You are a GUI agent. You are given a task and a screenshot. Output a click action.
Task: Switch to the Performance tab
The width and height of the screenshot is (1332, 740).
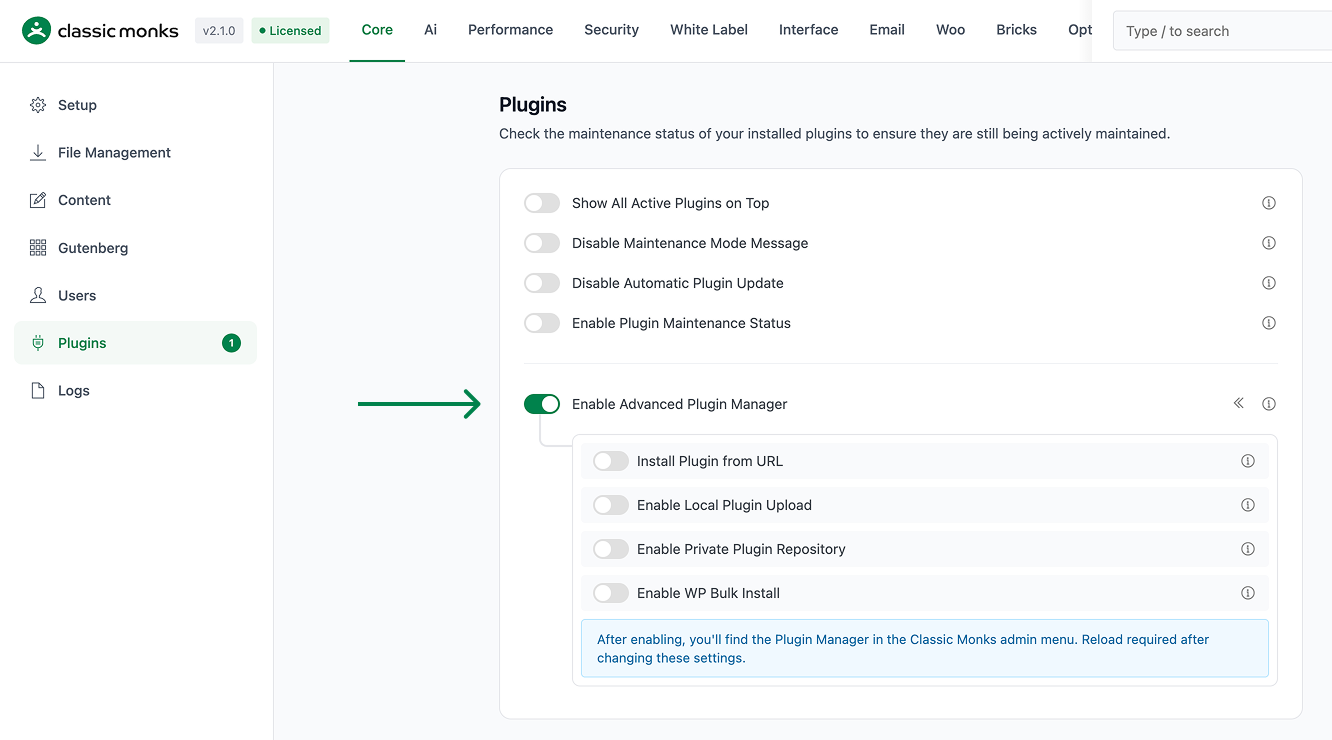coord(510,30)
